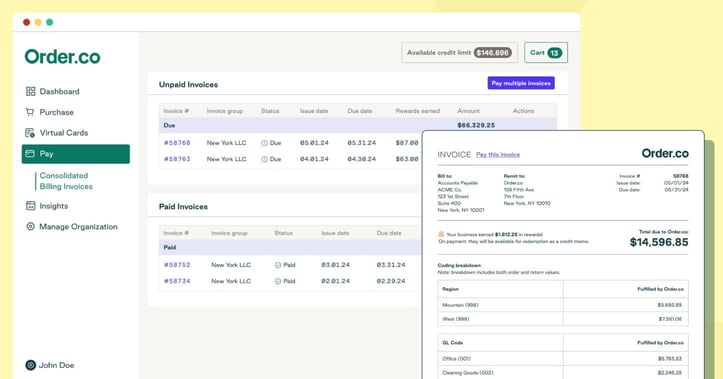Click the Order.co logo in sidebar

[62, 57]
